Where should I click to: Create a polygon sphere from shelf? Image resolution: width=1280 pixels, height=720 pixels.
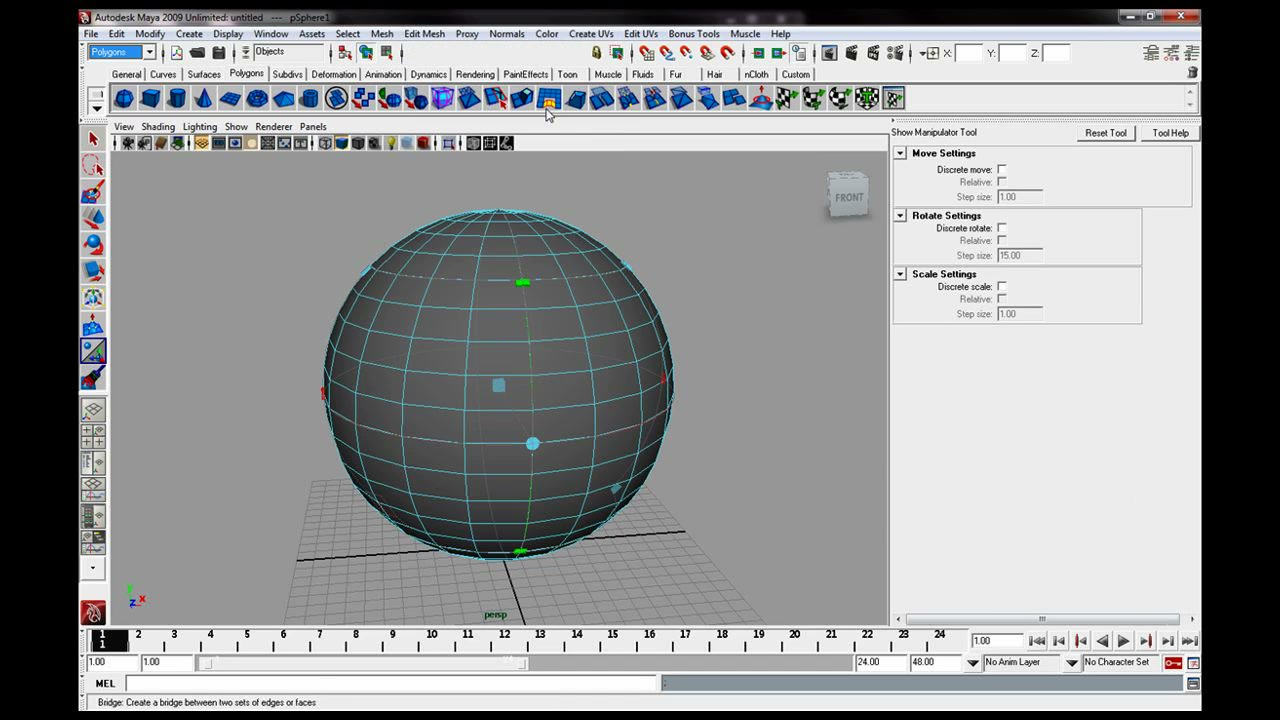pyautogui.click(x=124, y=98)
